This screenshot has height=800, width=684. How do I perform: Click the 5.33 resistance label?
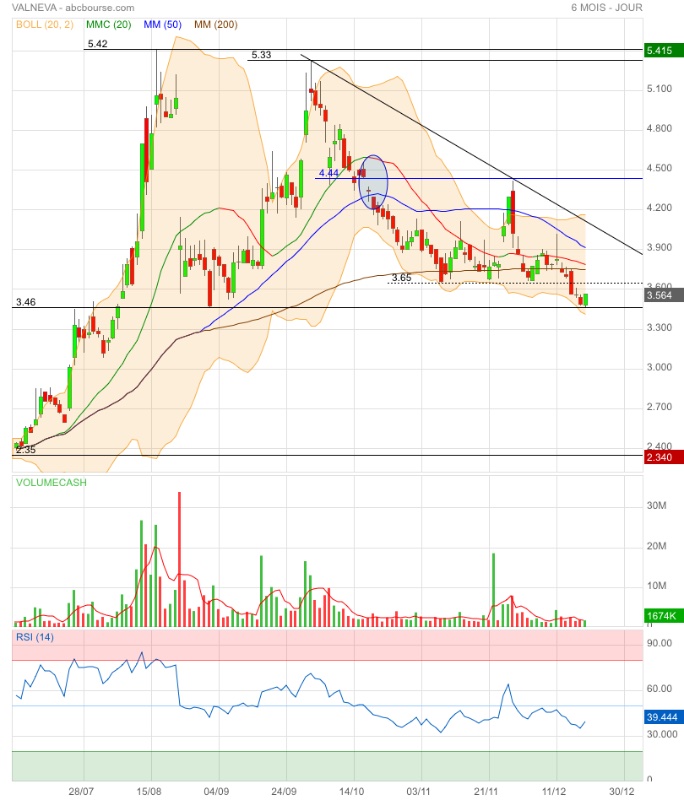pos(261,55)
